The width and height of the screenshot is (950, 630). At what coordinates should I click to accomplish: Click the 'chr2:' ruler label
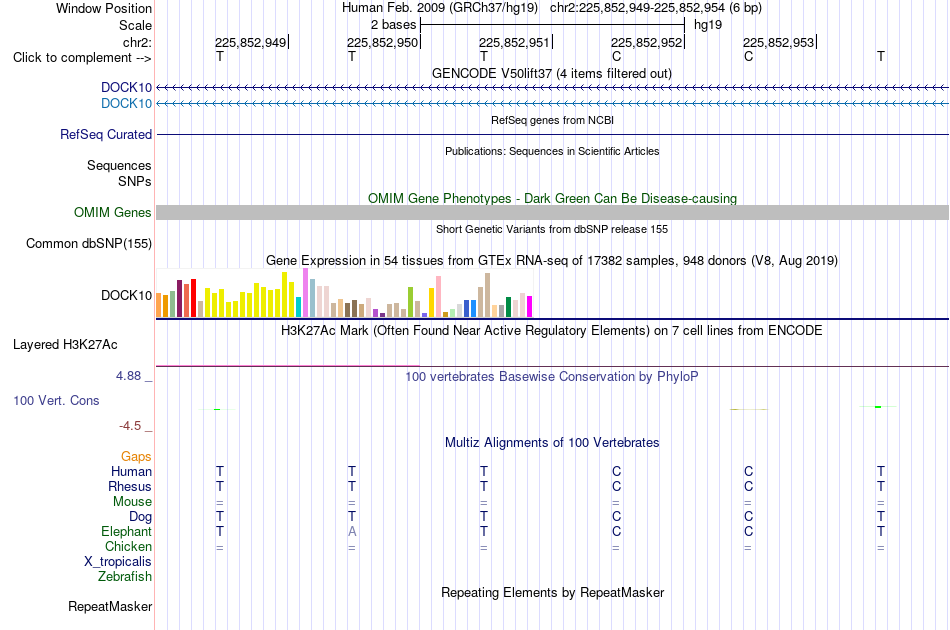click(x=137, y=42)
